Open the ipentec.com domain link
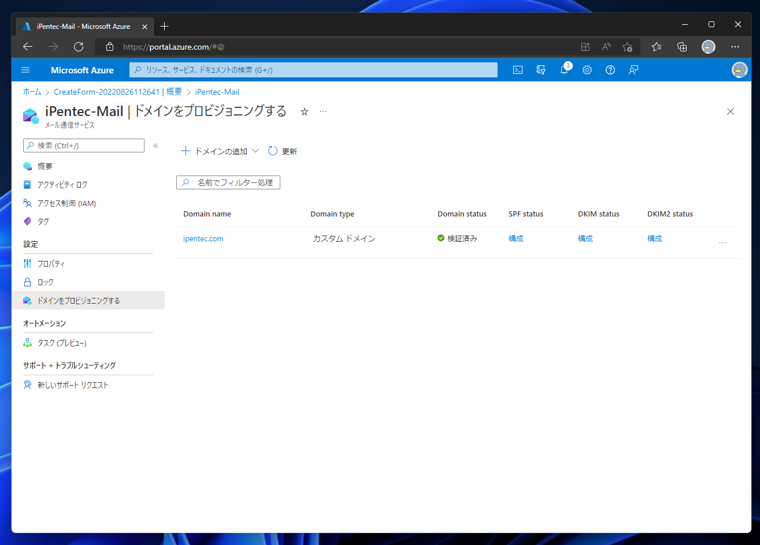 click(203, 239)
